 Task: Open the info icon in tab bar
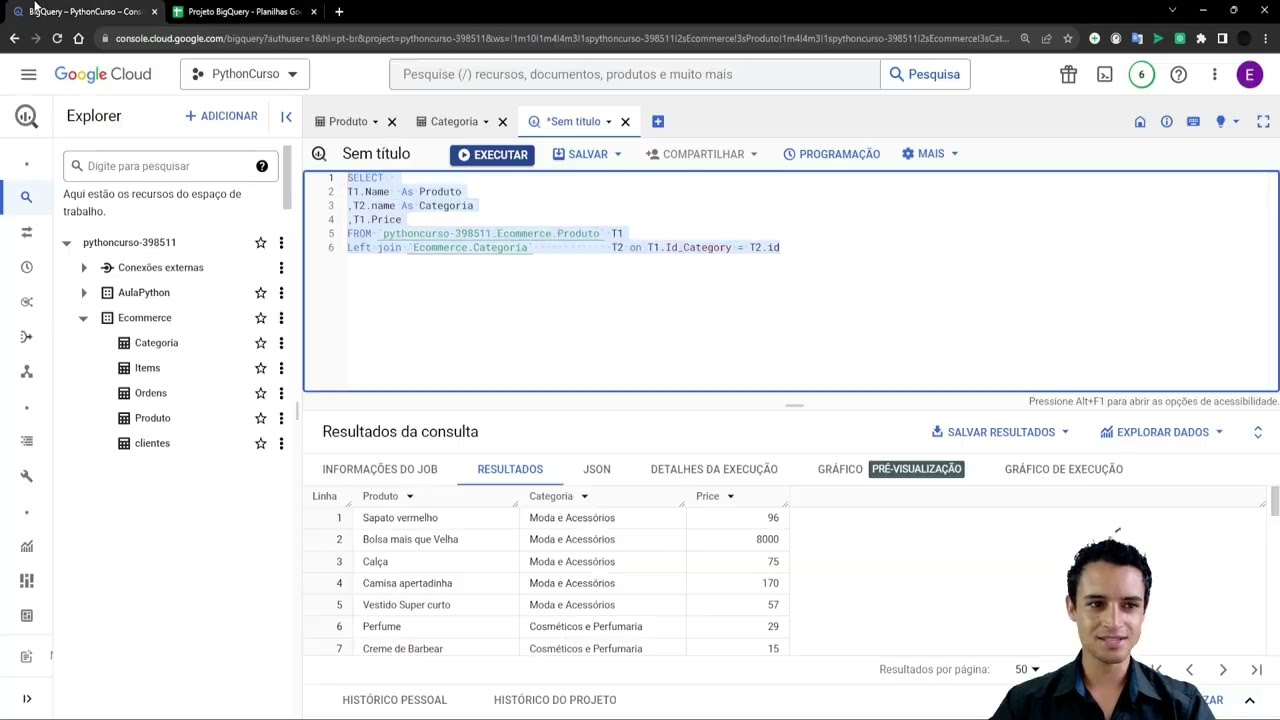pos(1166,121)
